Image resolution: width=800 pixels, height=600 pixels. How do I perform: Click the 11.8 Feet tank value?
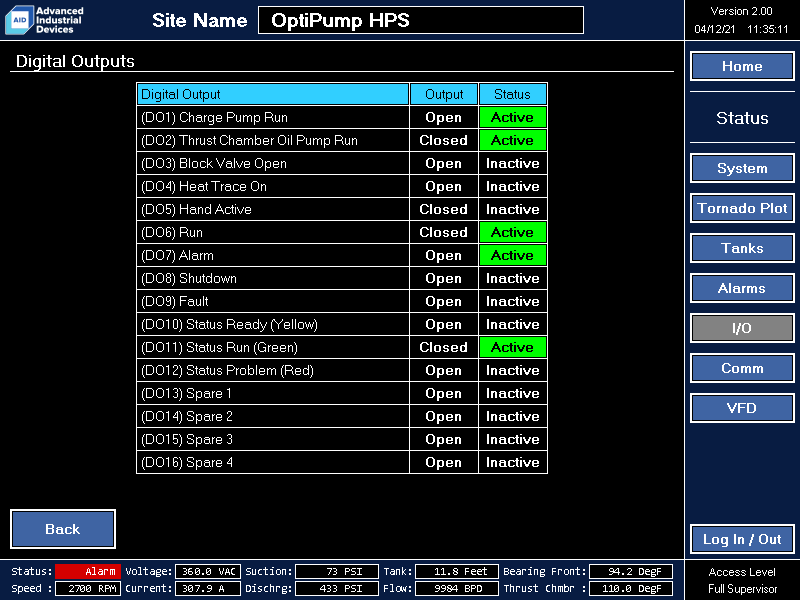[457, 571]
